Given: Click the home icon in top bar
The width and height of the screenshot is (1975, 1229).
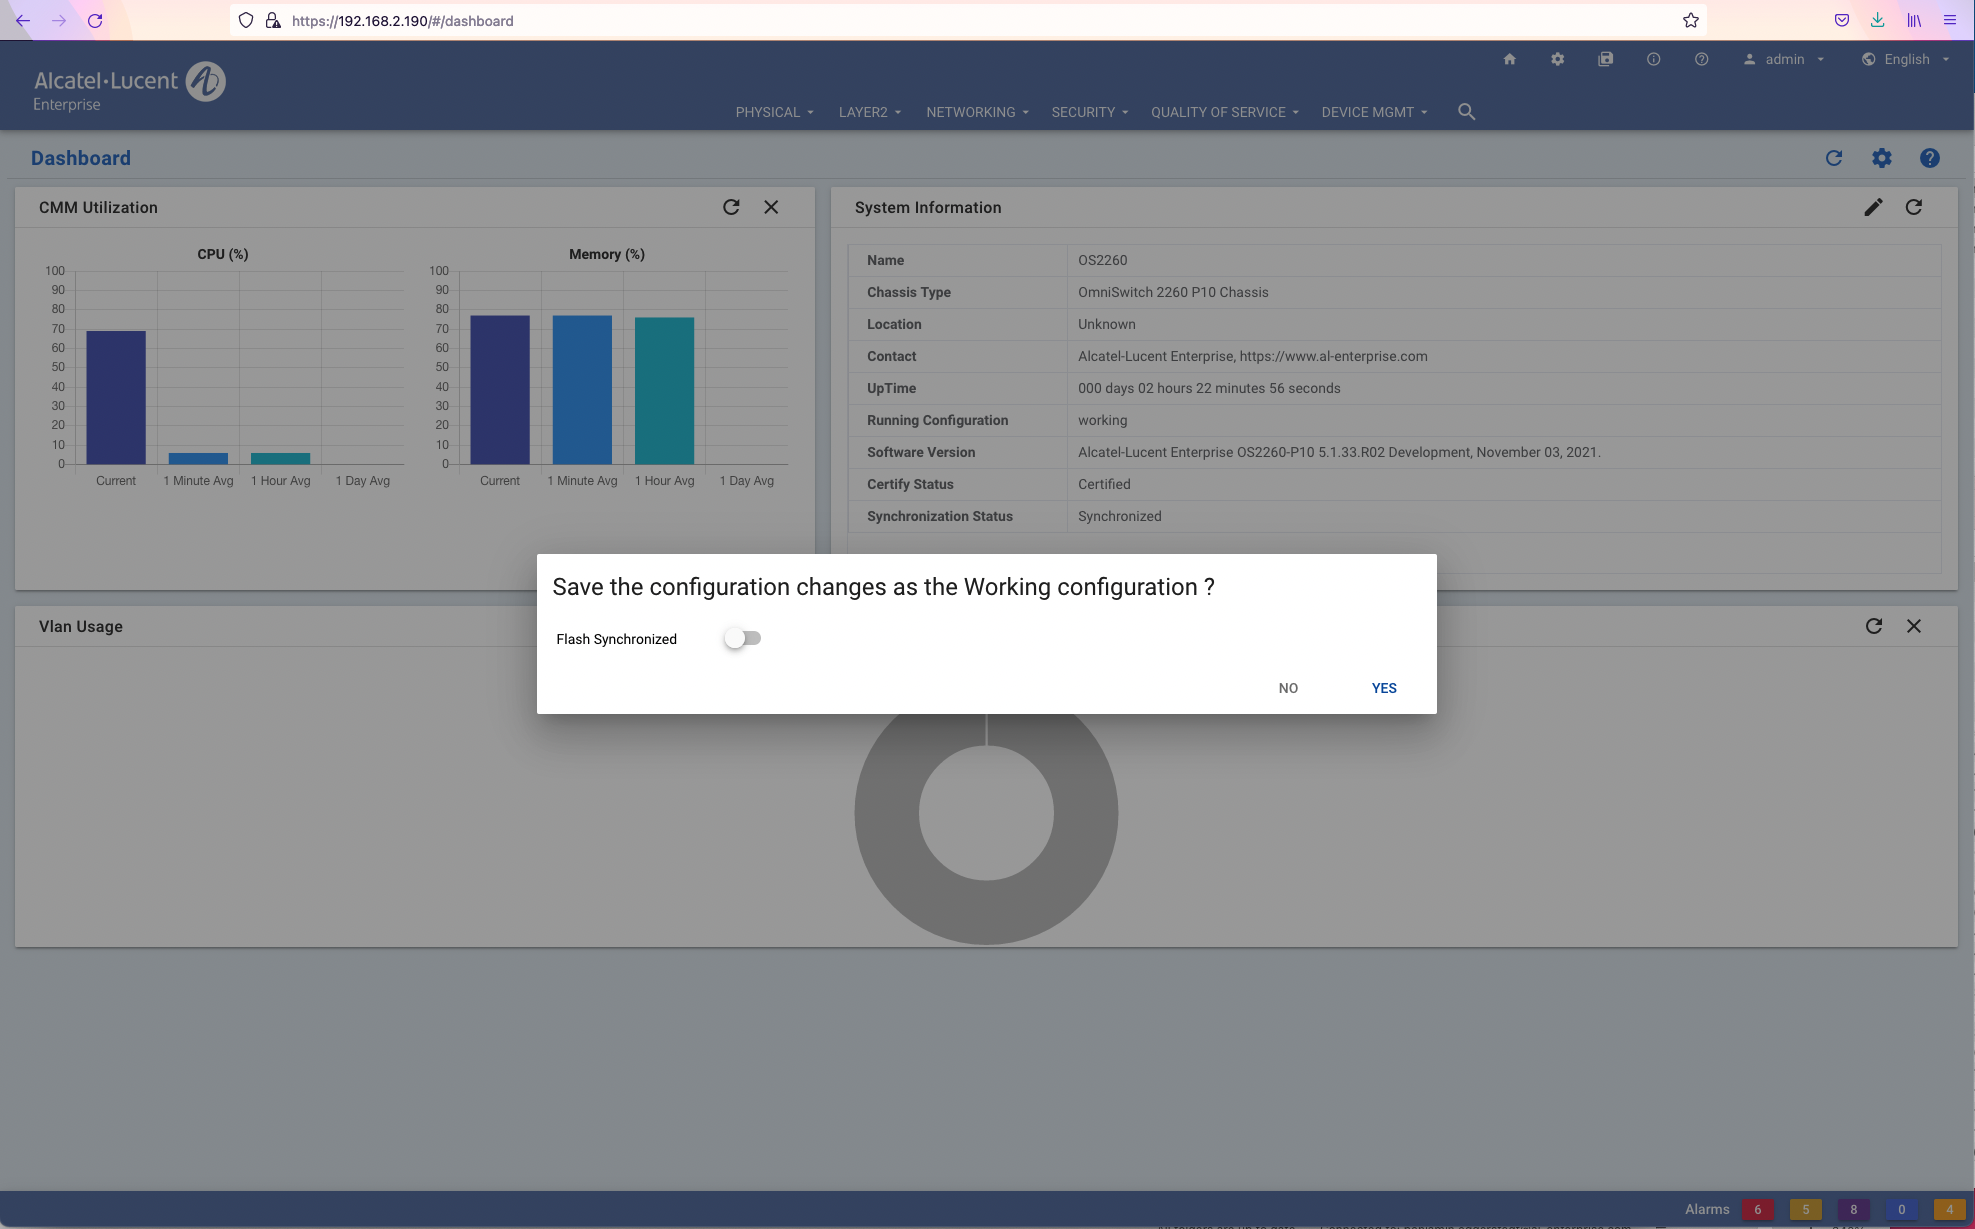Looking at the screenshot, I should pos(1509,59).
